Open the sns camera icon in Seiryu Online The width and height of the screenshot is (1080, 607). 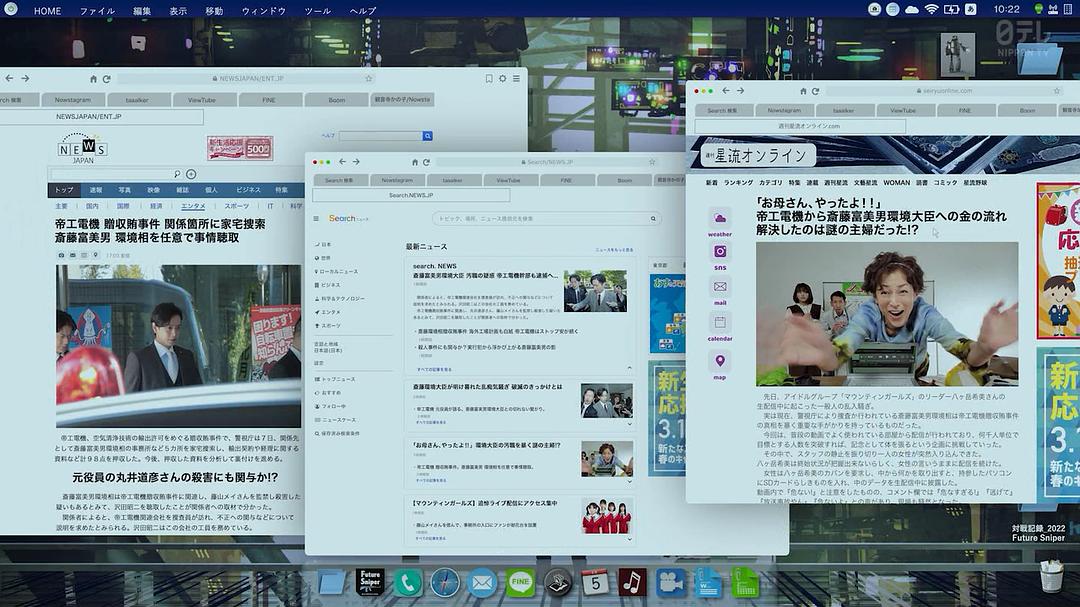[720, 251]
